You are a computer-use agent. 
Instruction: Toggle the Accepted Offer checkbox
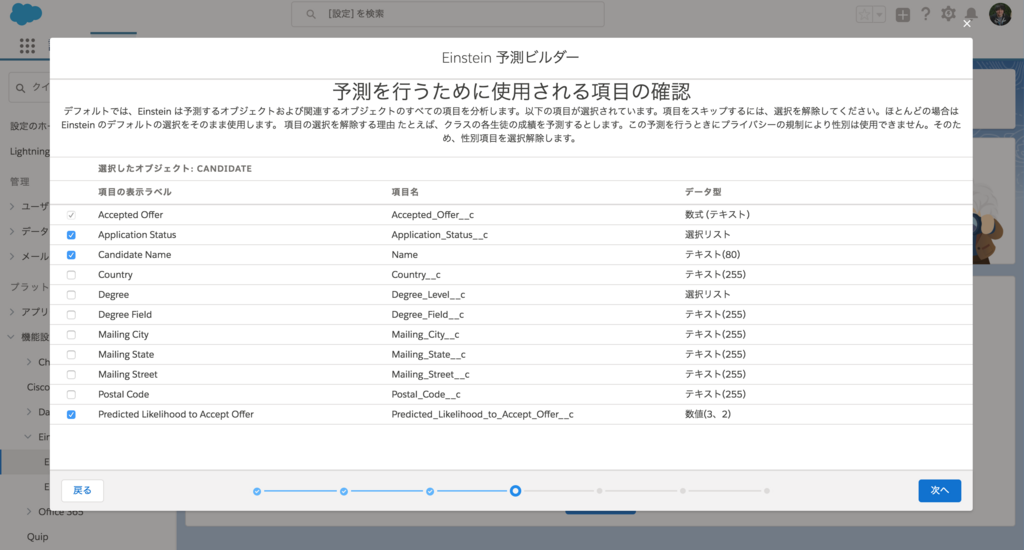click(71, 215)
